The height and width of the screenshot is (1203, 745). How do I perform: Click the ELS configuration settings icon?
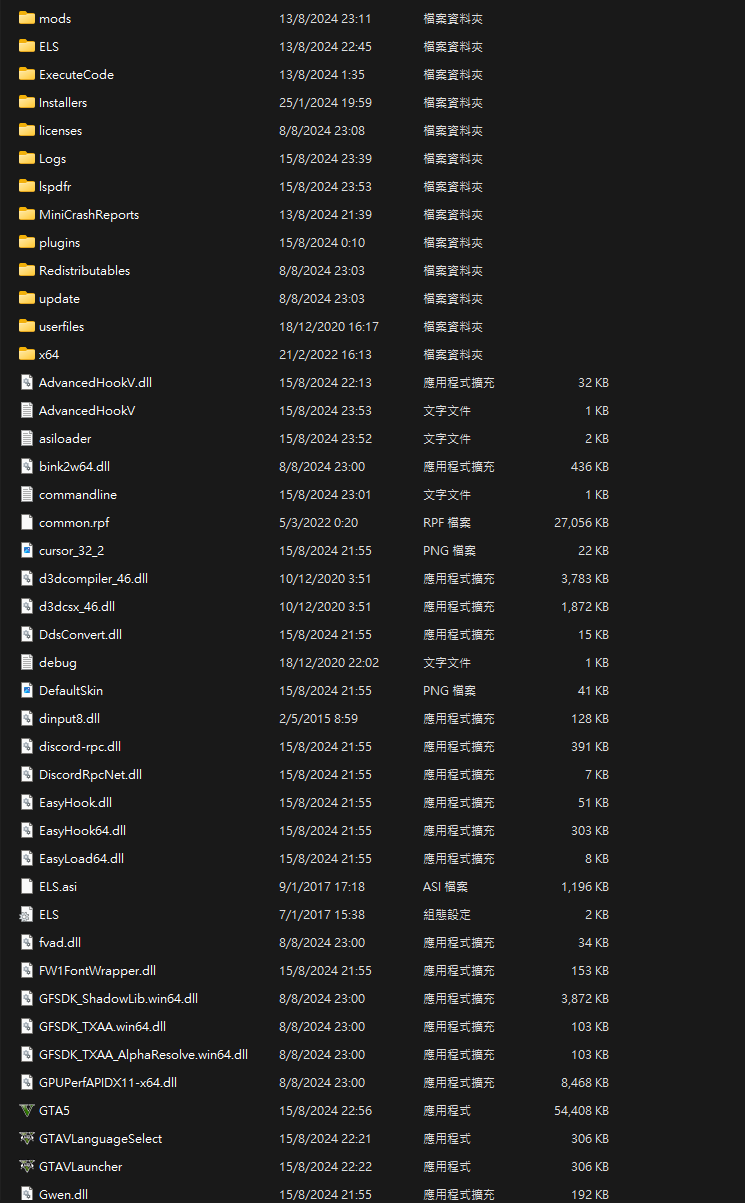tap(27, 914)
